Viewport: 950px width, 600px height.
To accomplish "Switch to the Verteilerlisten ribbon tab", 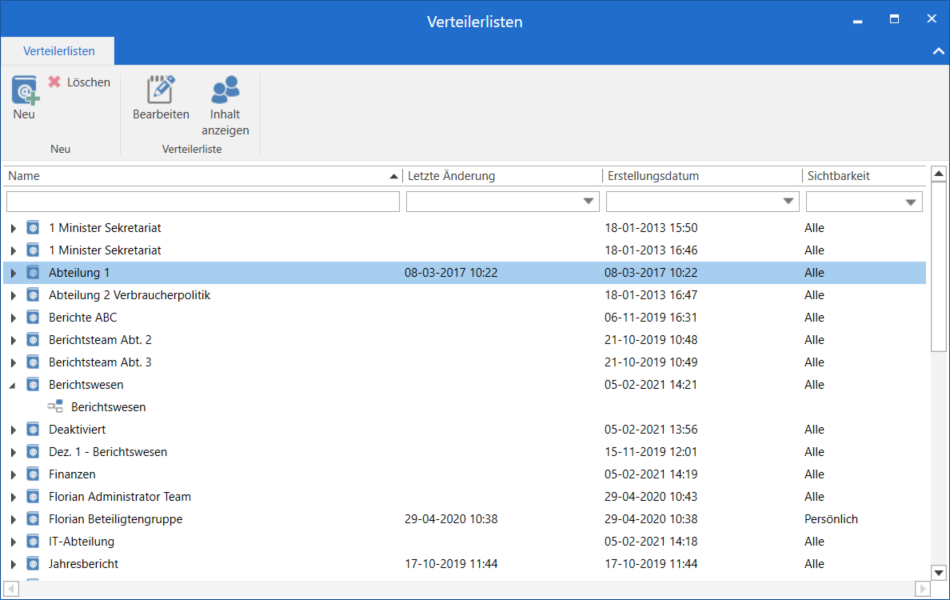I will click(x=59, y=51).
